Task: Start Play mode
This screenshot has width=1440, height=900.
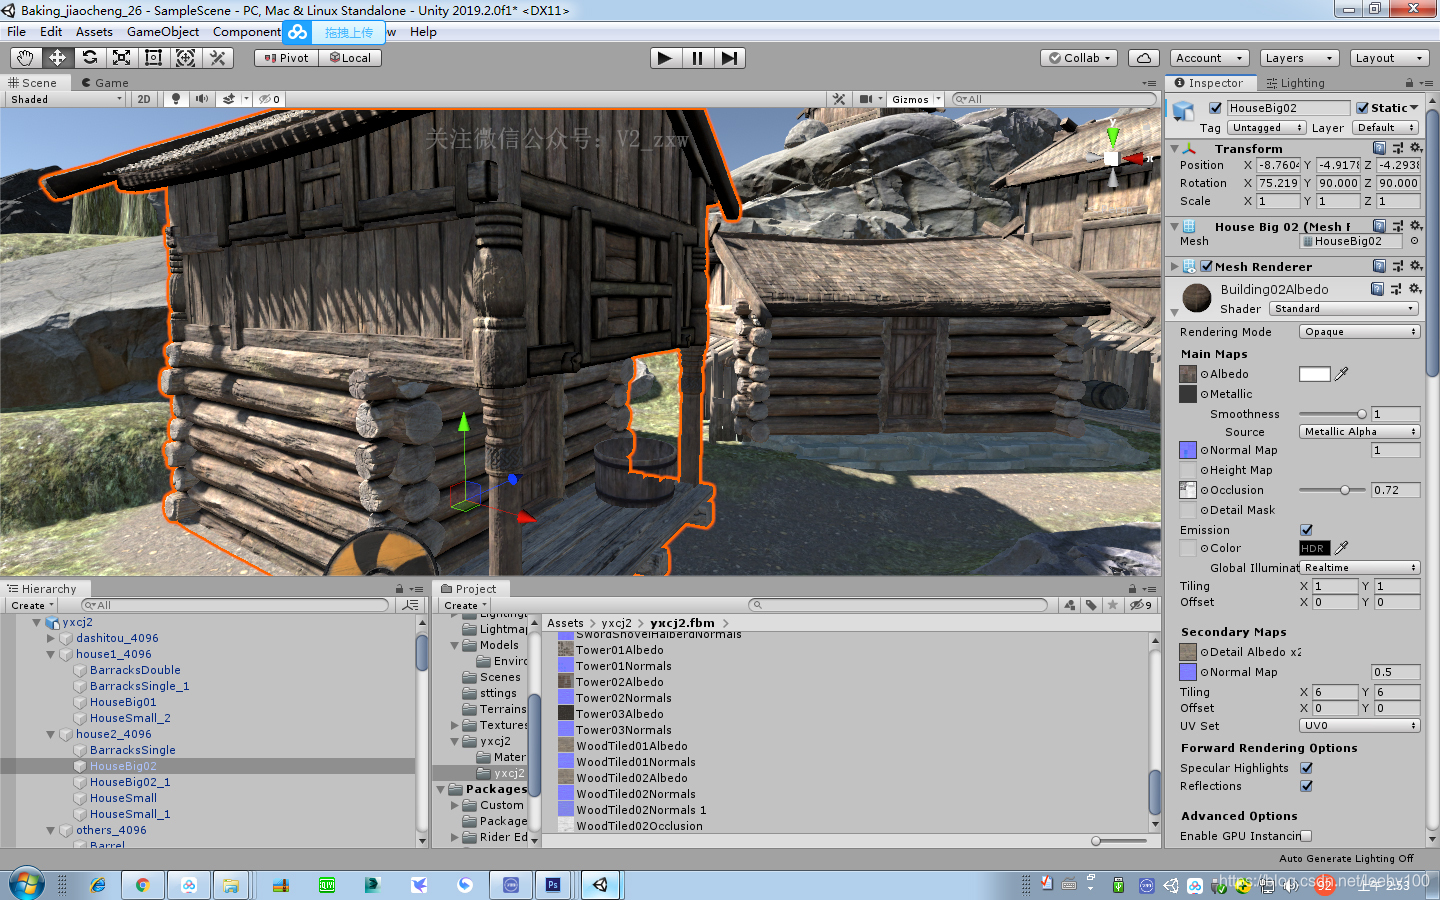Action: pos(665,58)
